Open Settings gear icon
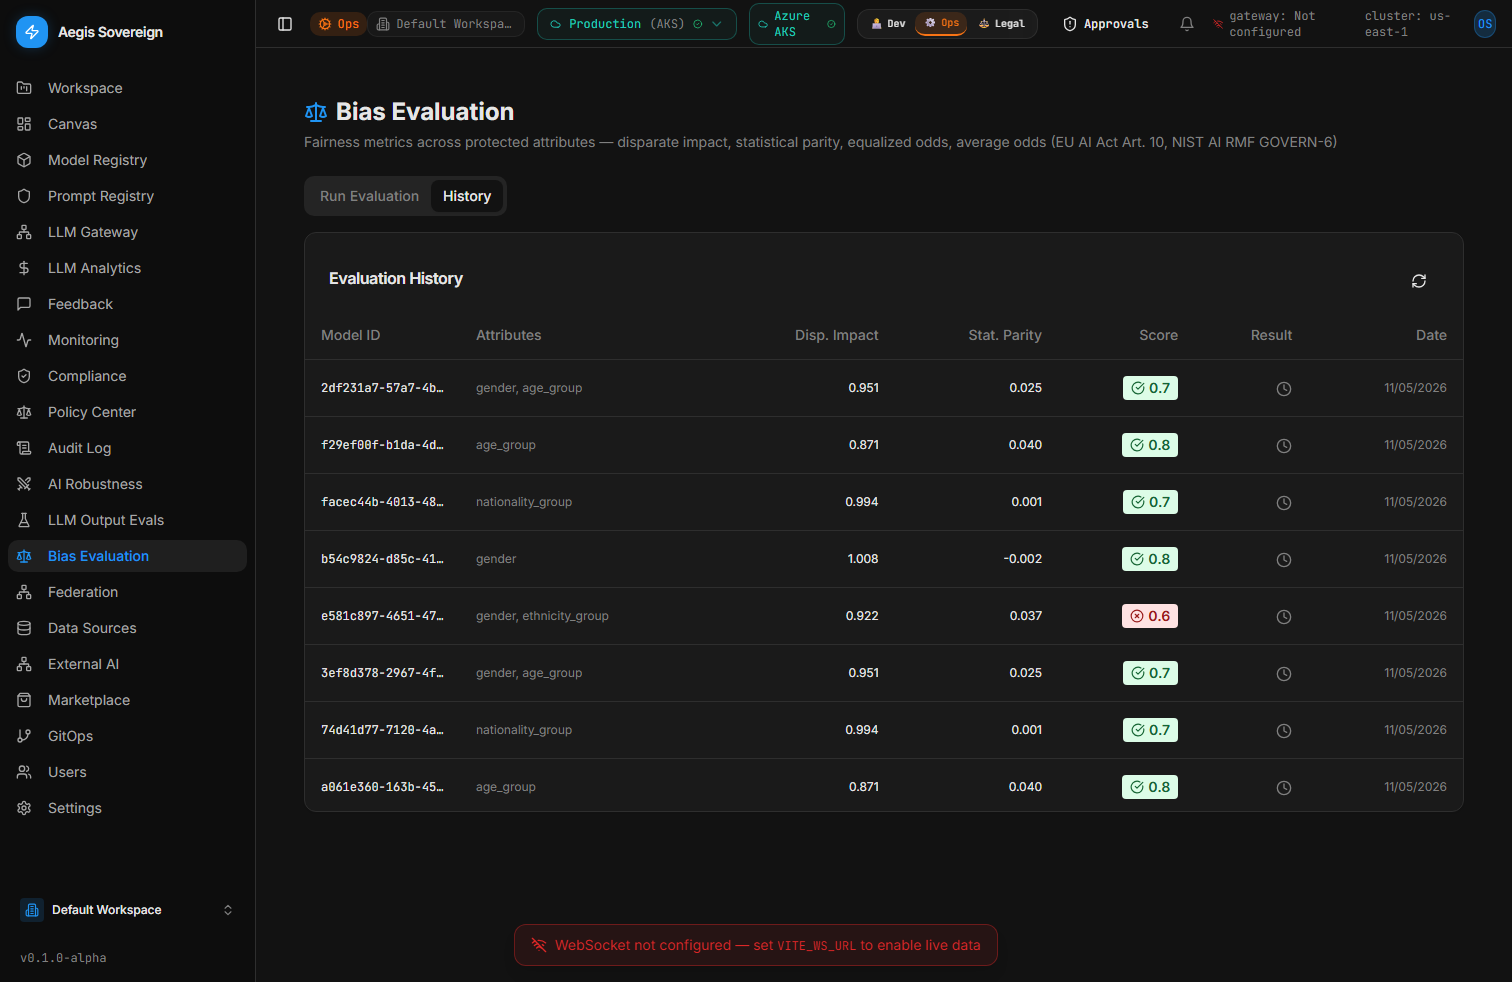 [x=24, y=808]
